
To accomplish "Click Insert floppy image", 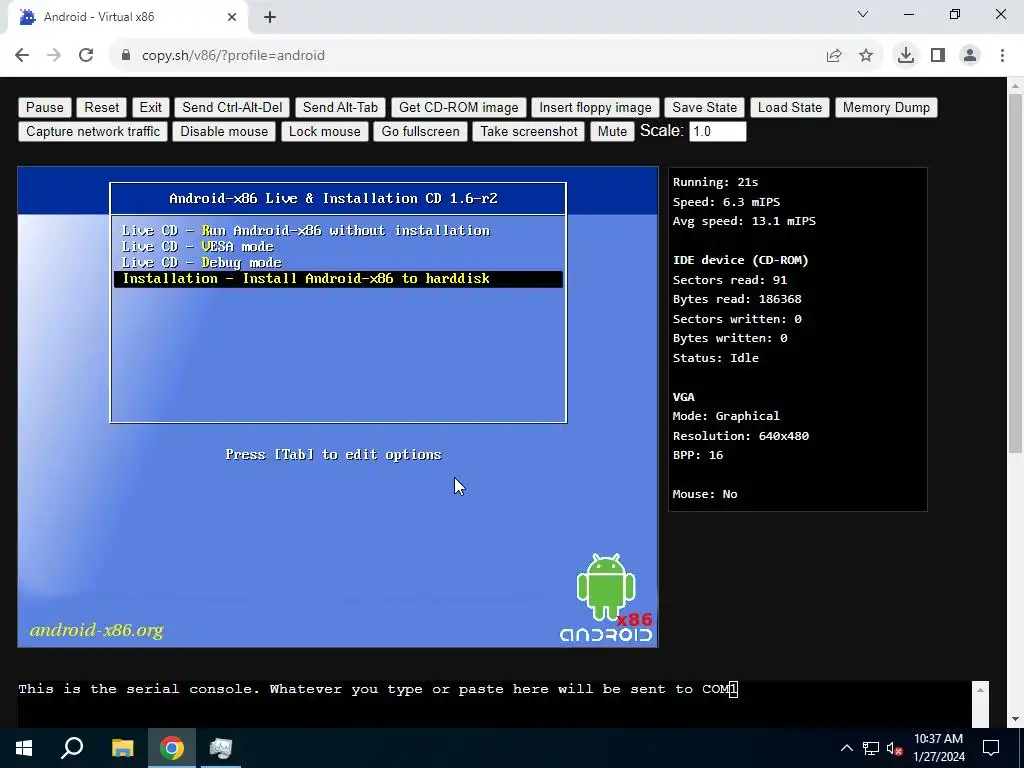I will [595, 107].
